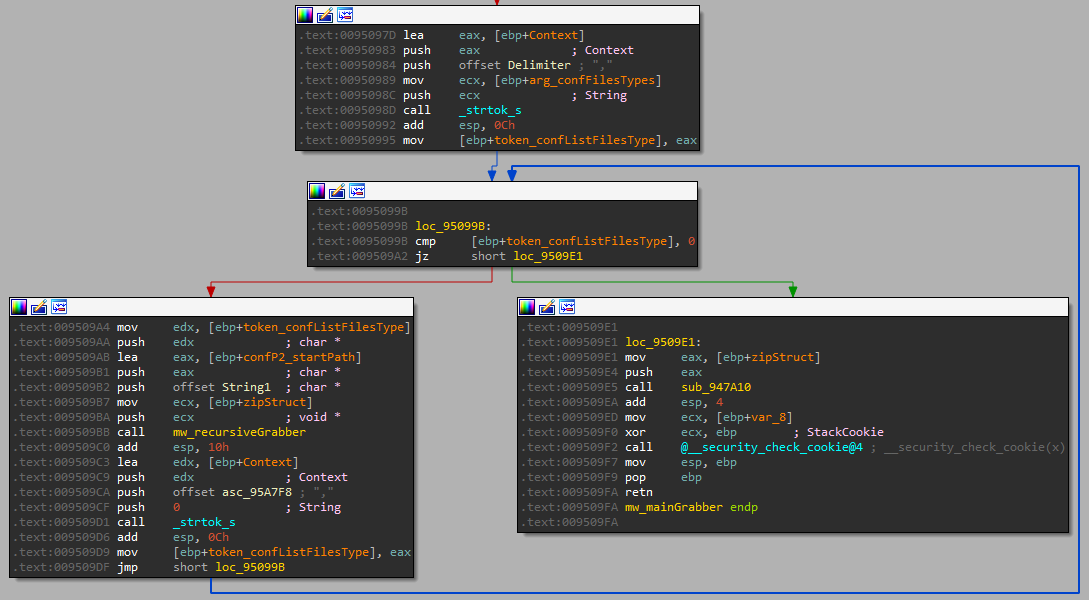Click pencil edit icon on mw_recursiveGrabber block

click(39, 307)
